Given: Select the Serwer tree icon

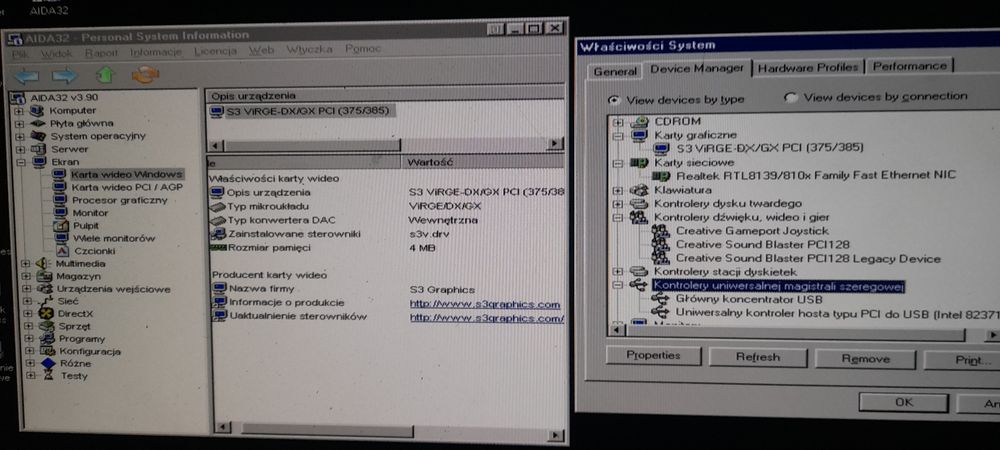Looking at the screenshot, I should pos(38,149).
